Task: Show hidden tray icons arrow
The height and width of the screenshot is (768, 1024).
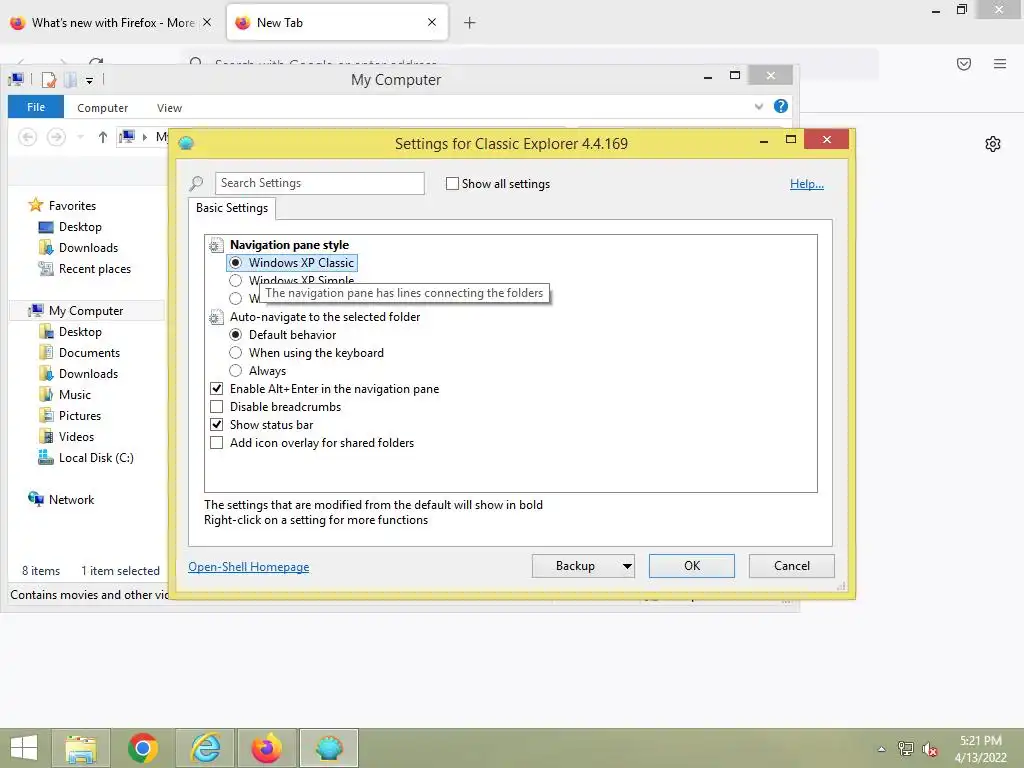Action: pos(881,749)
